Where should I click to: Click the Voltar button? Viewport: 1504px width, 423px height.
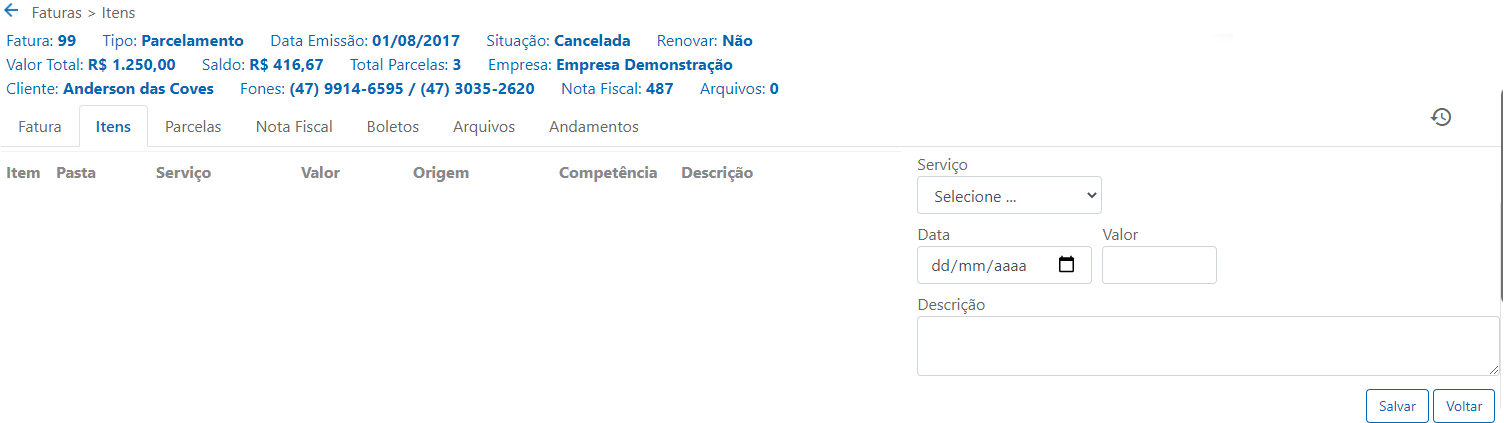click(1464, 406)
